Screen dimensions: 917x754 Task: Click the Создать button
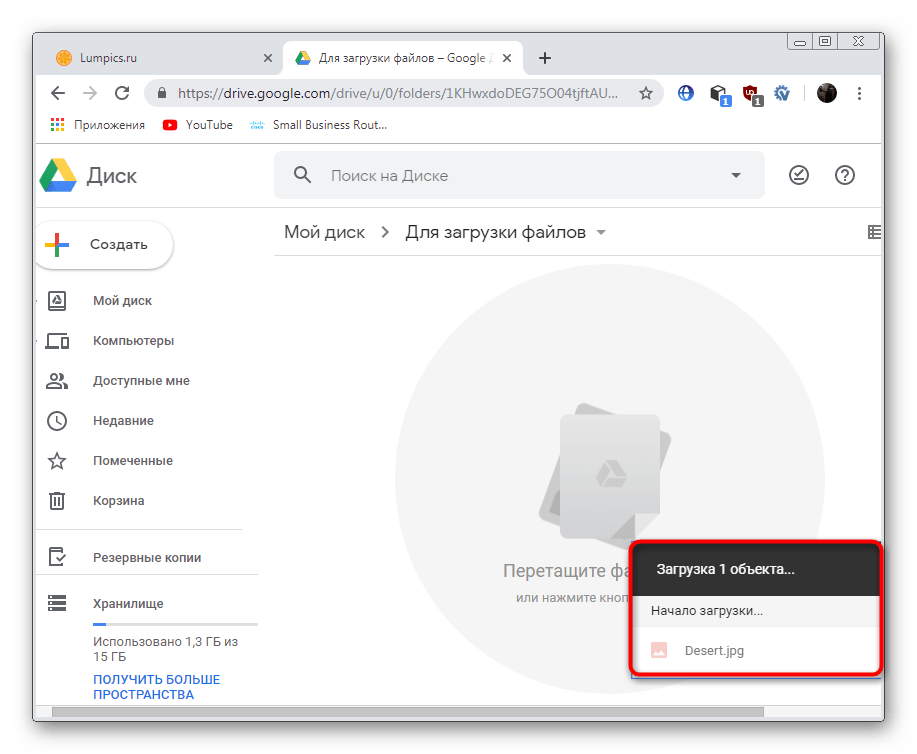(104, 245)
